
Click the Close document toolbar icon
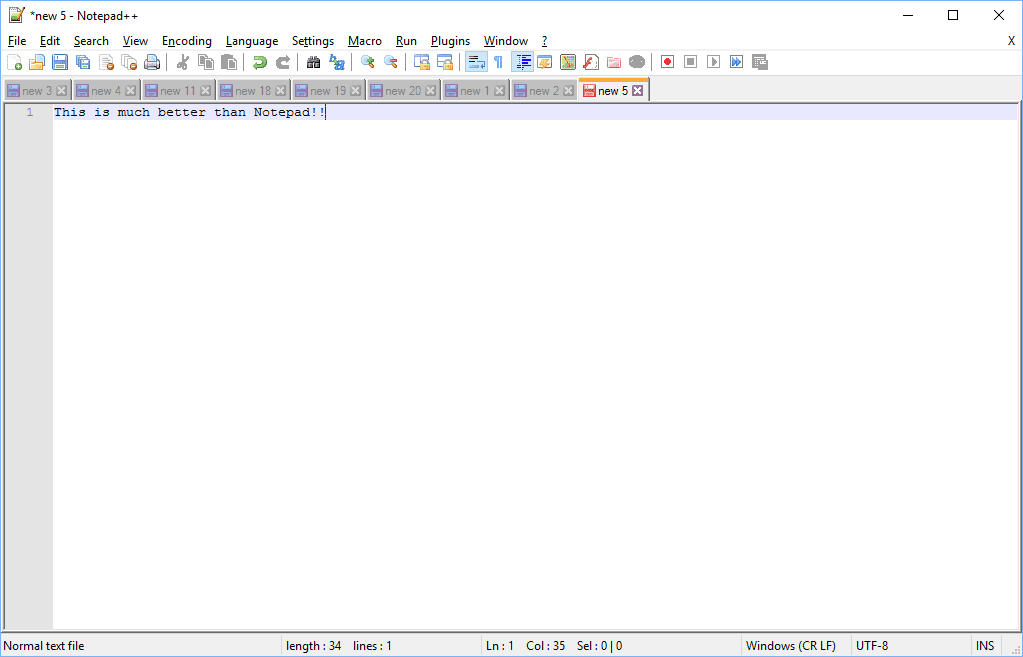tap(106, 62)
